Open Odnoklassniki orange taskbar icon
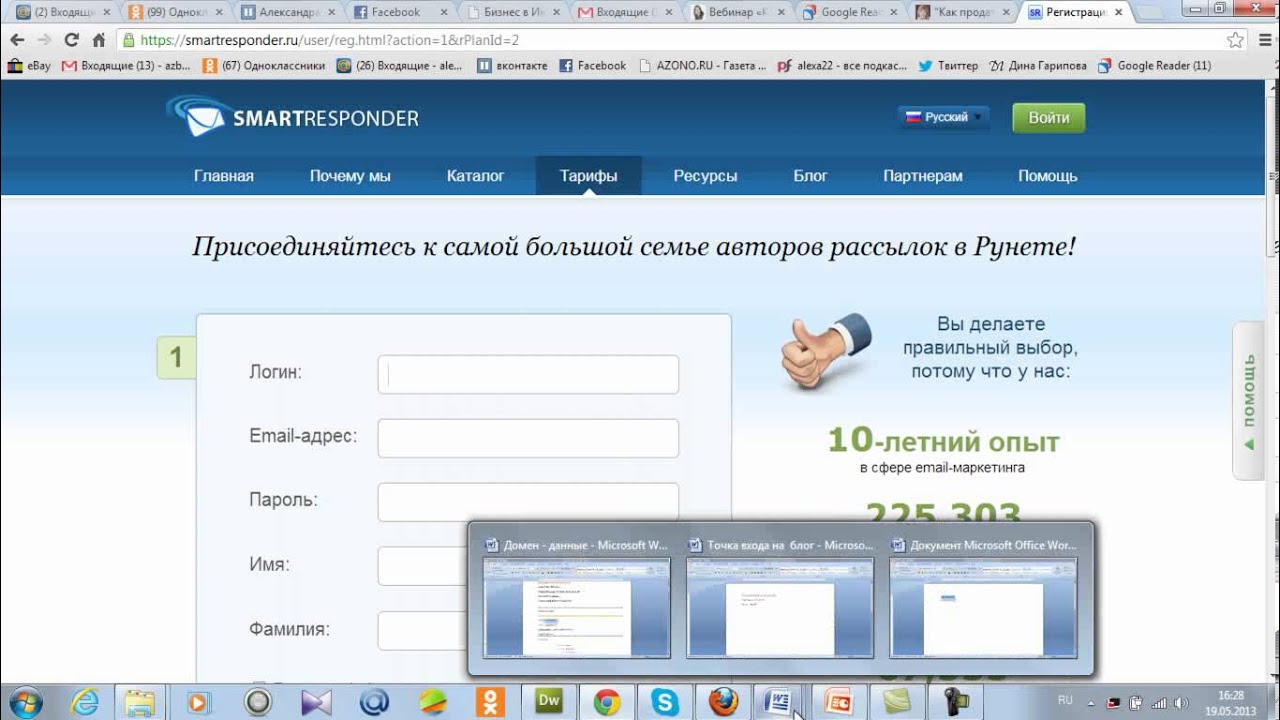Image resolution: width=1280 pixels, height=720 pixels. 491,702
